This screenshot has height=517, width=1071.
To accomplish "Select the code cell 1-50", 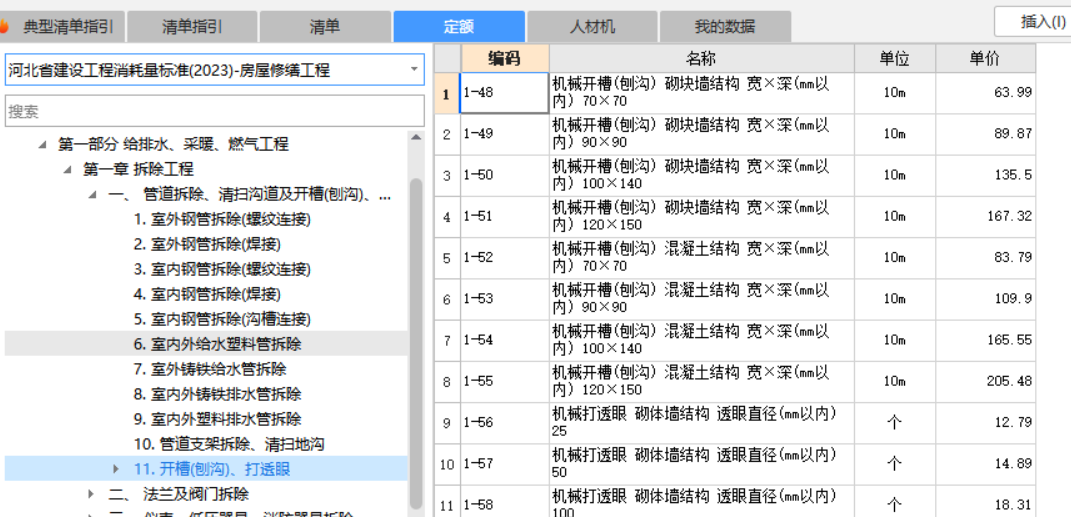I will click(x=505, y=176).
